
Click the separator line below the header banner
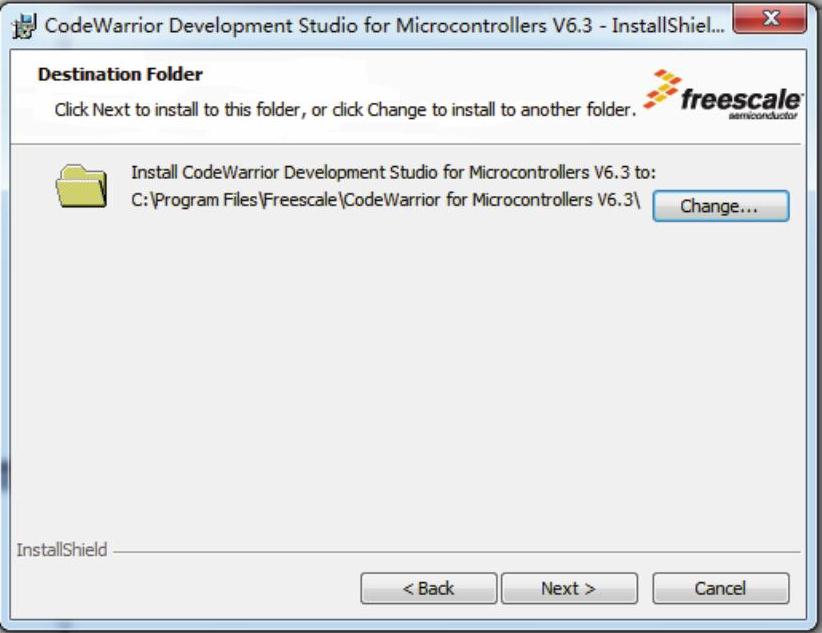tap(406, 144)
